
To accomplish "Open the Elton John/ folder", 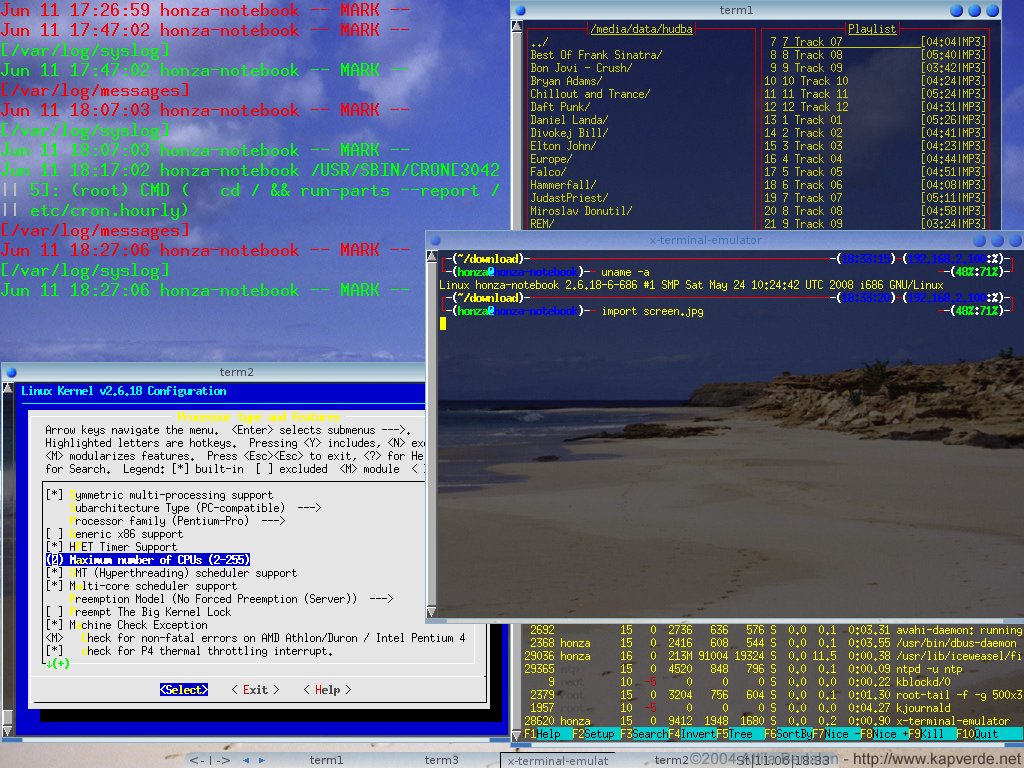I will tap(563, 146).
